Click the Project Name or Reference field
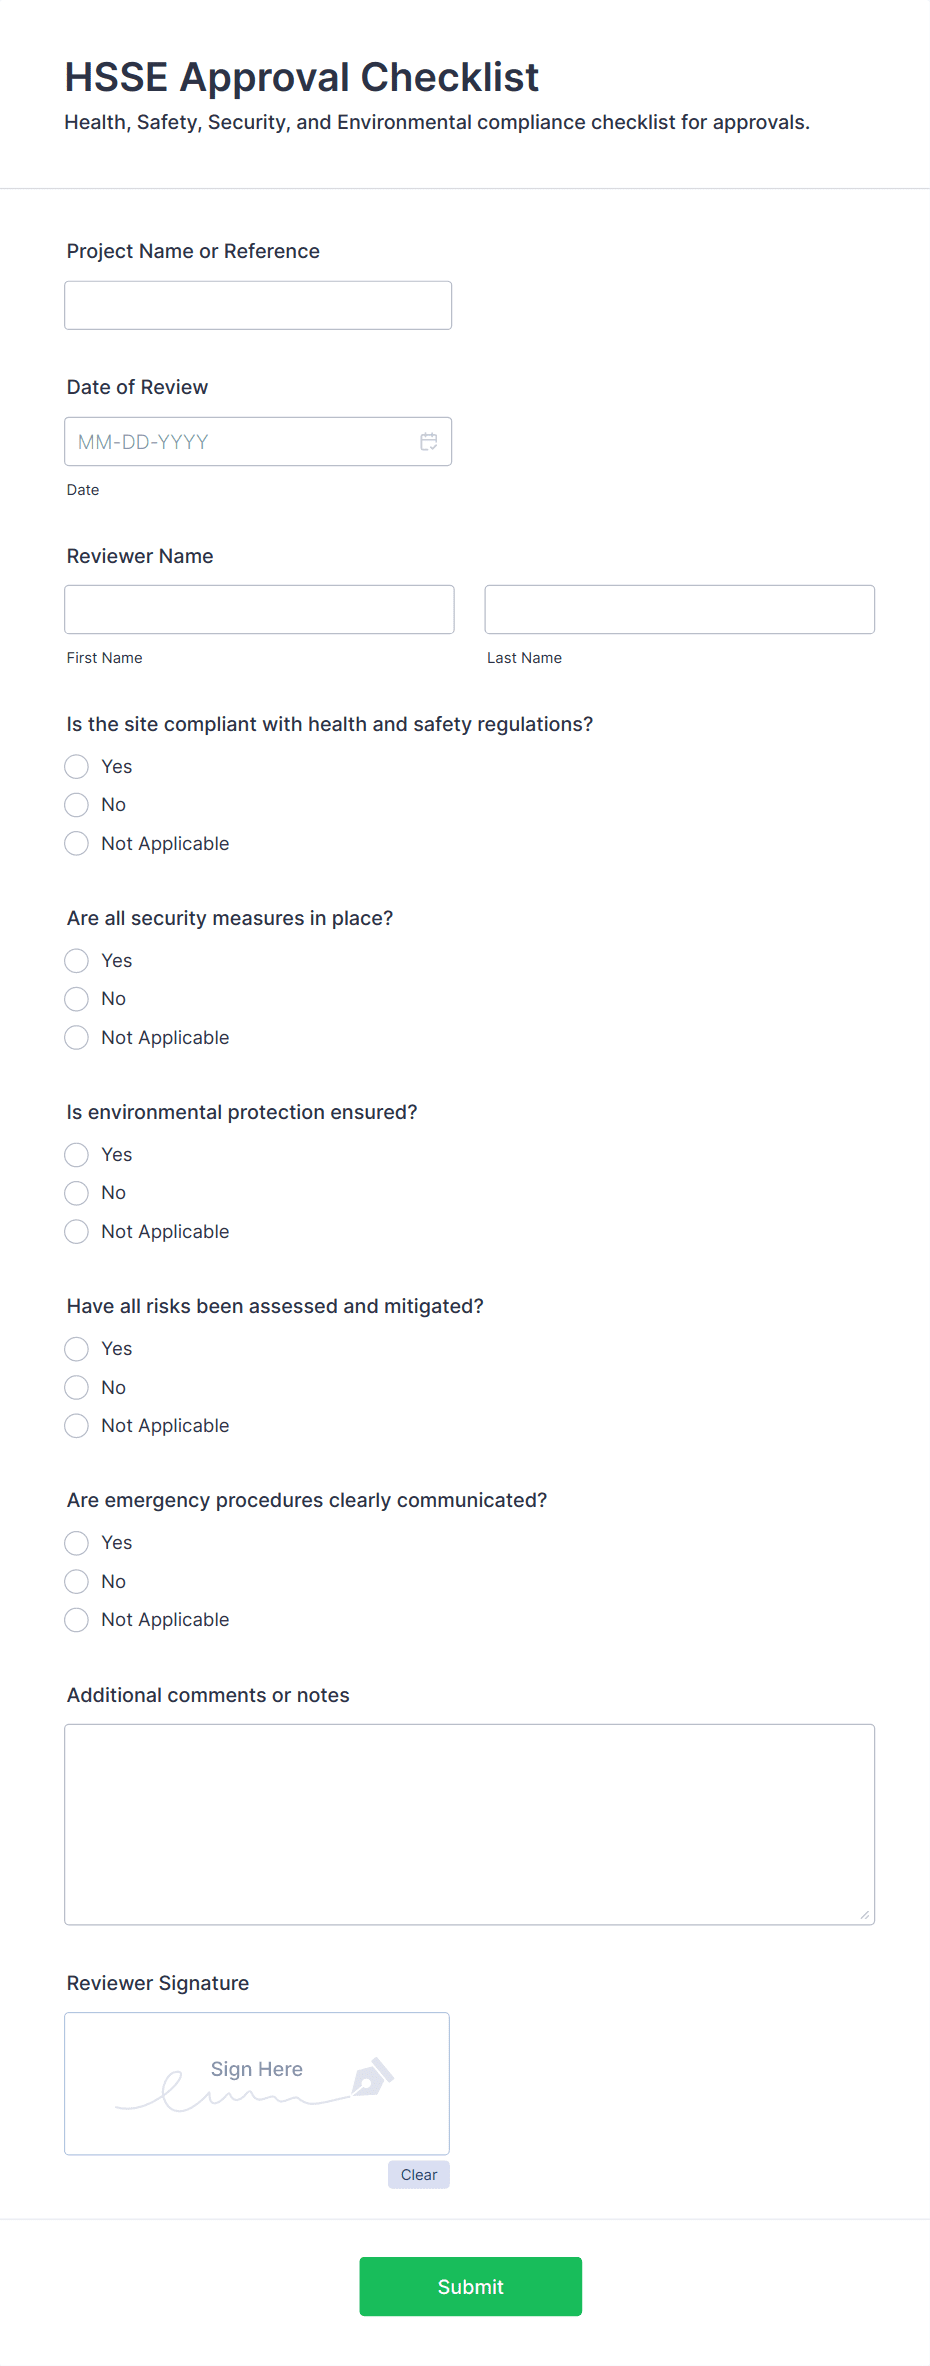 [x=257, y=305]
